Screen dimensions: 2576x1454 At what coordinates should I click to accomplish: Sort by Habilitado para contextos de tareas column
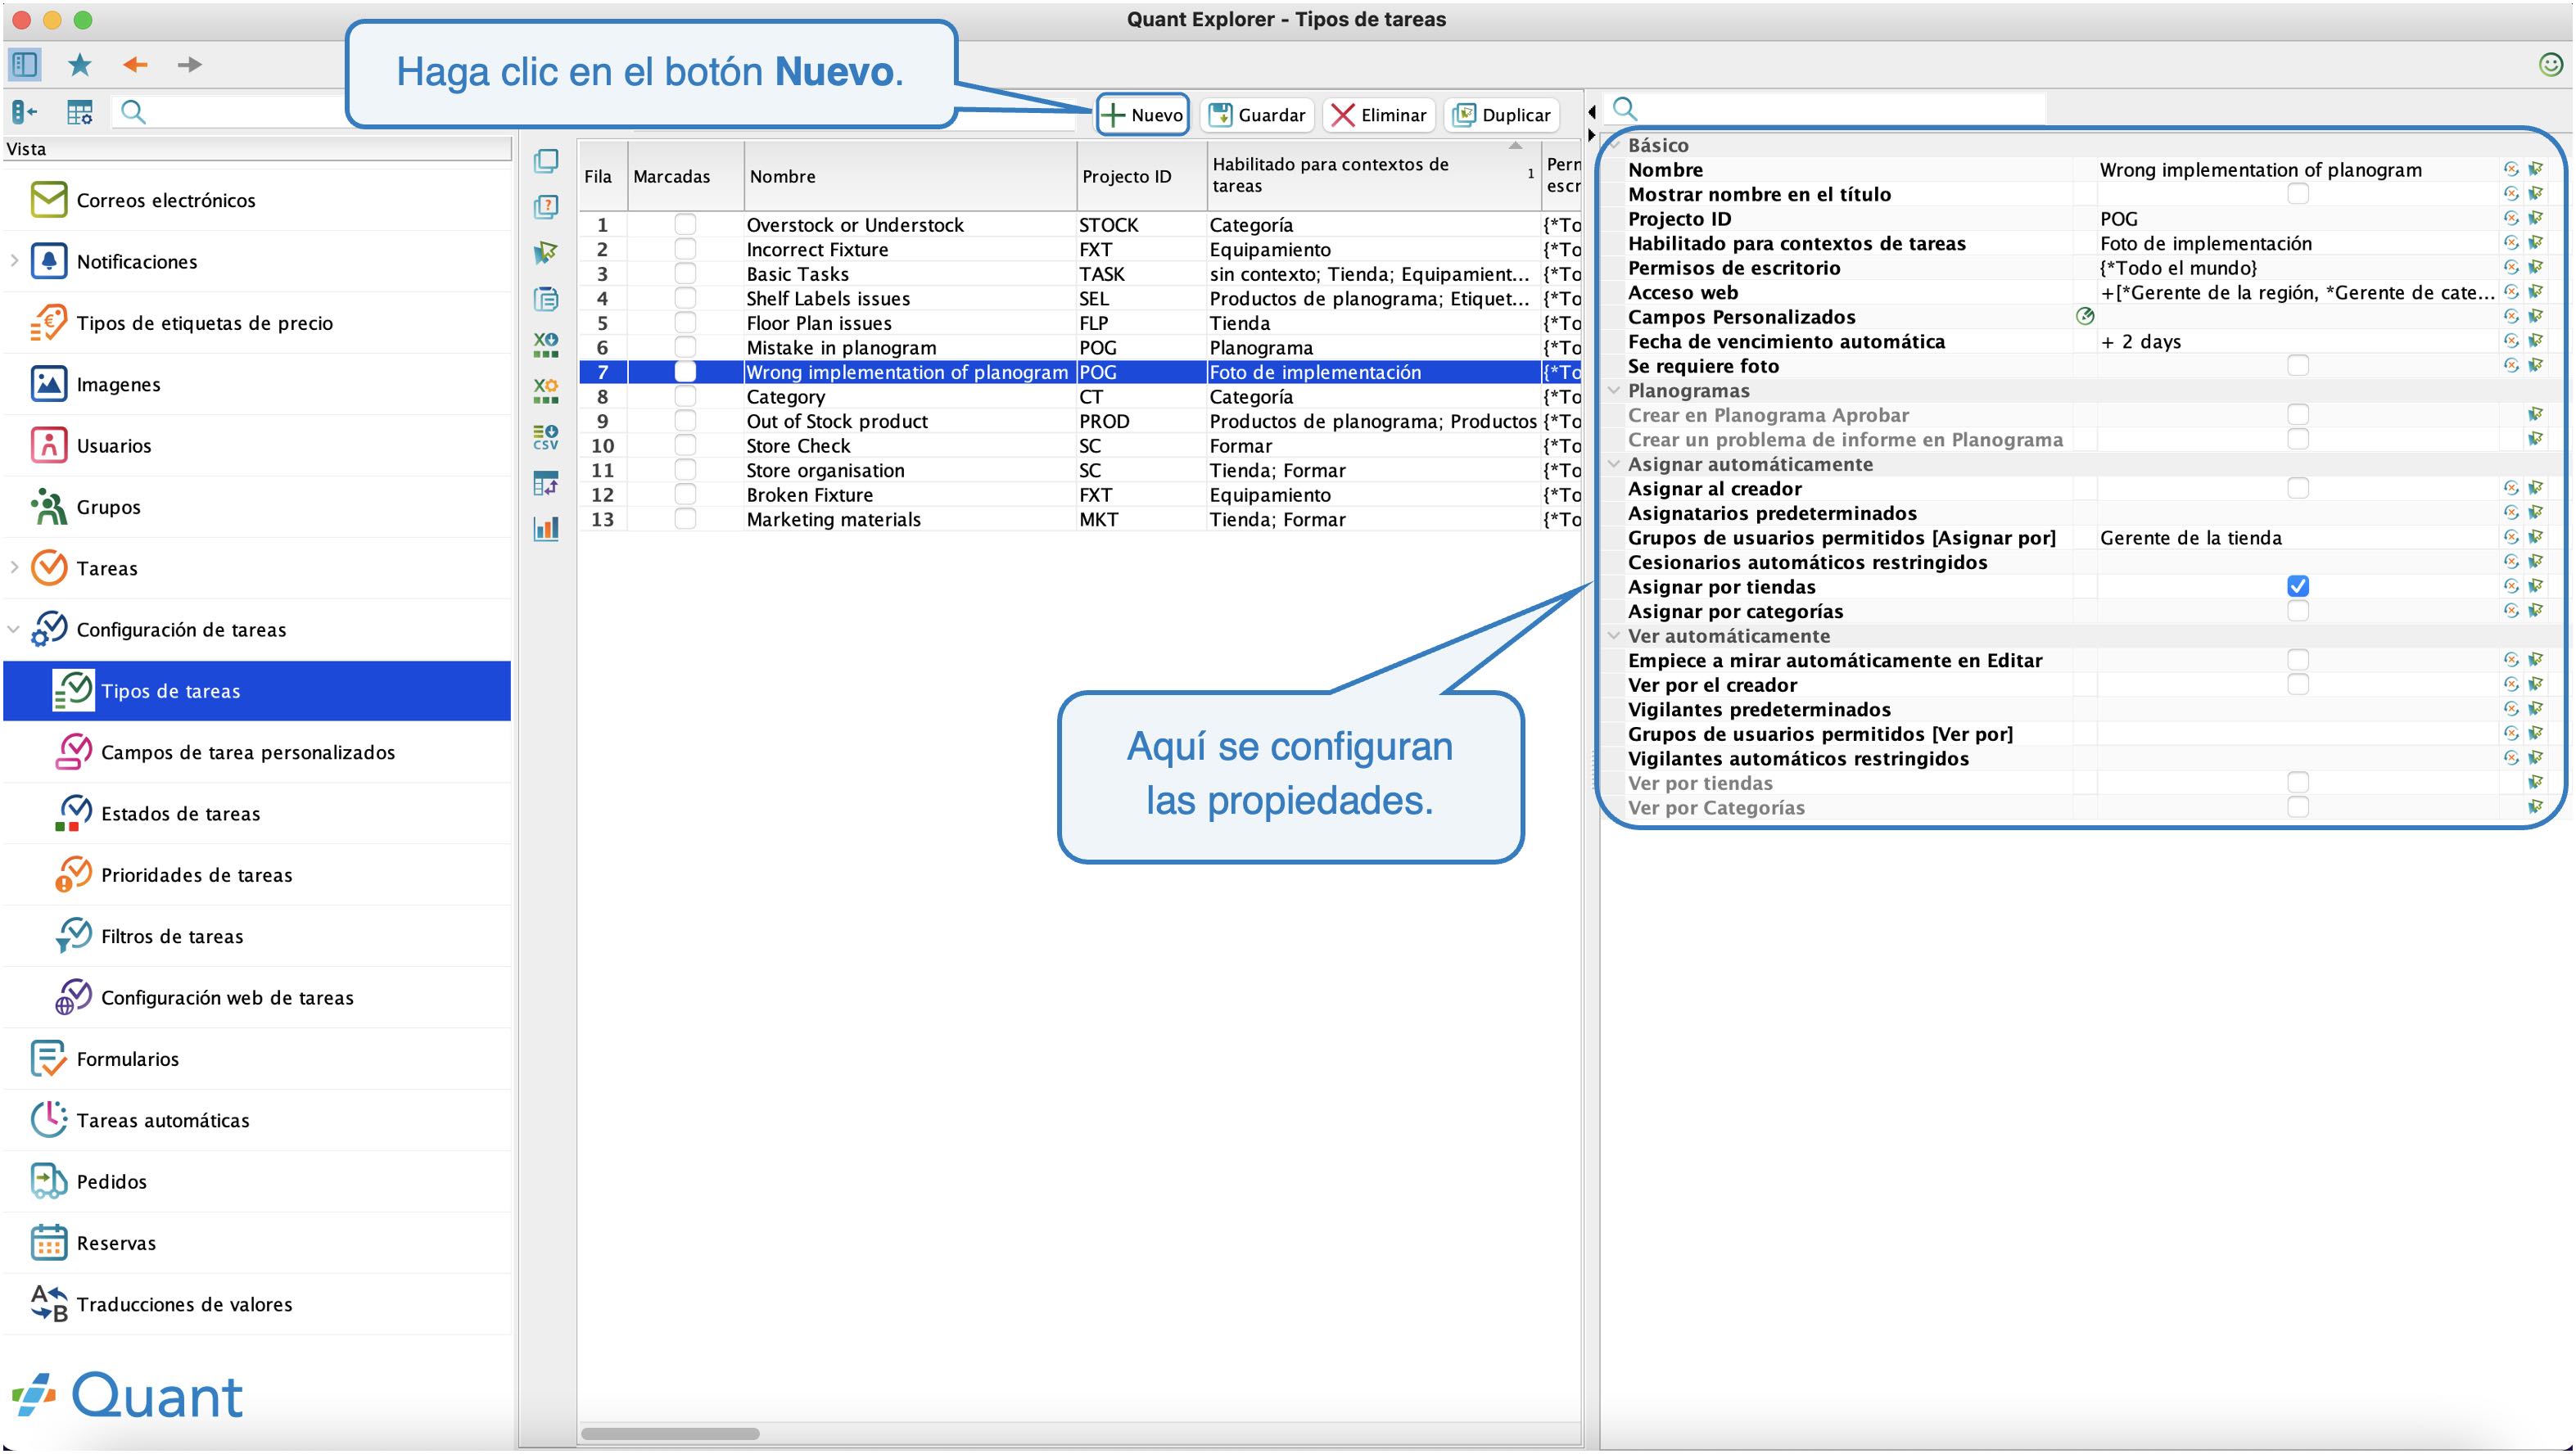coord(1374,176)
